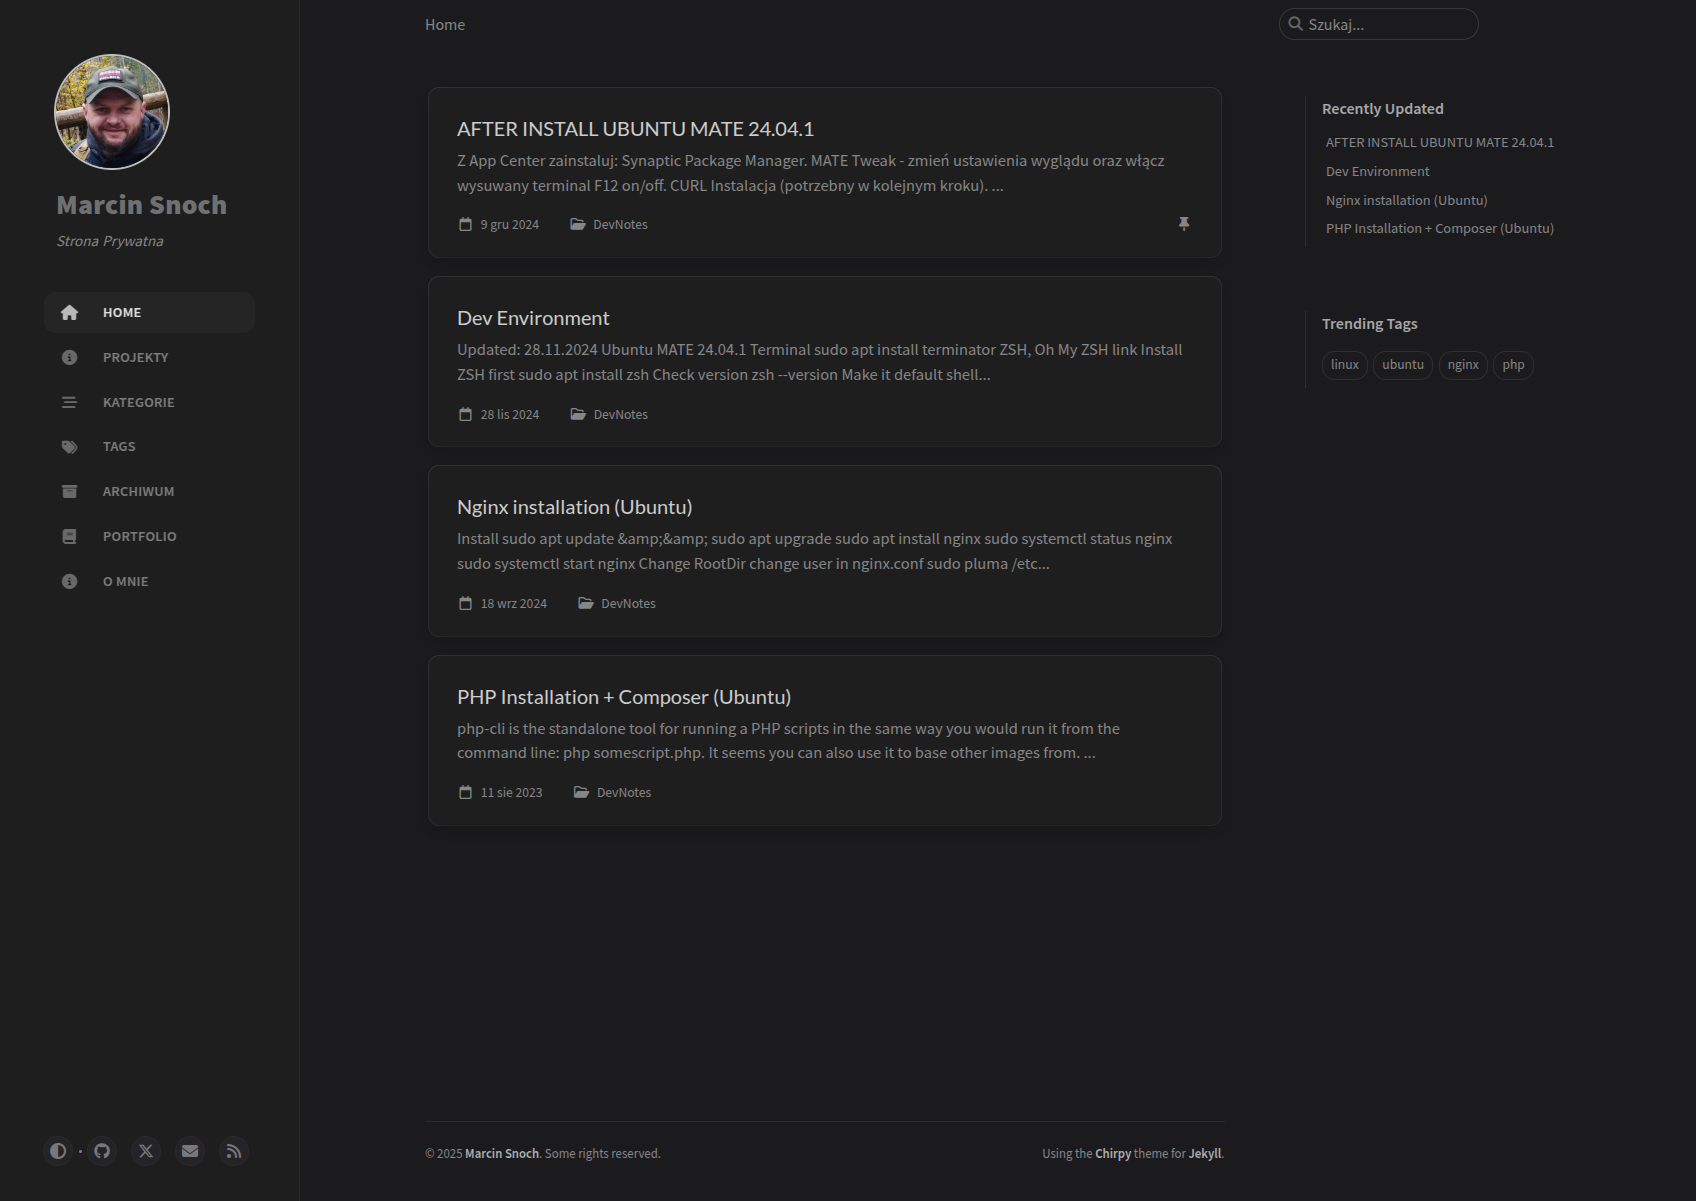Open the PORTFOLIO section

pos(139,537)
